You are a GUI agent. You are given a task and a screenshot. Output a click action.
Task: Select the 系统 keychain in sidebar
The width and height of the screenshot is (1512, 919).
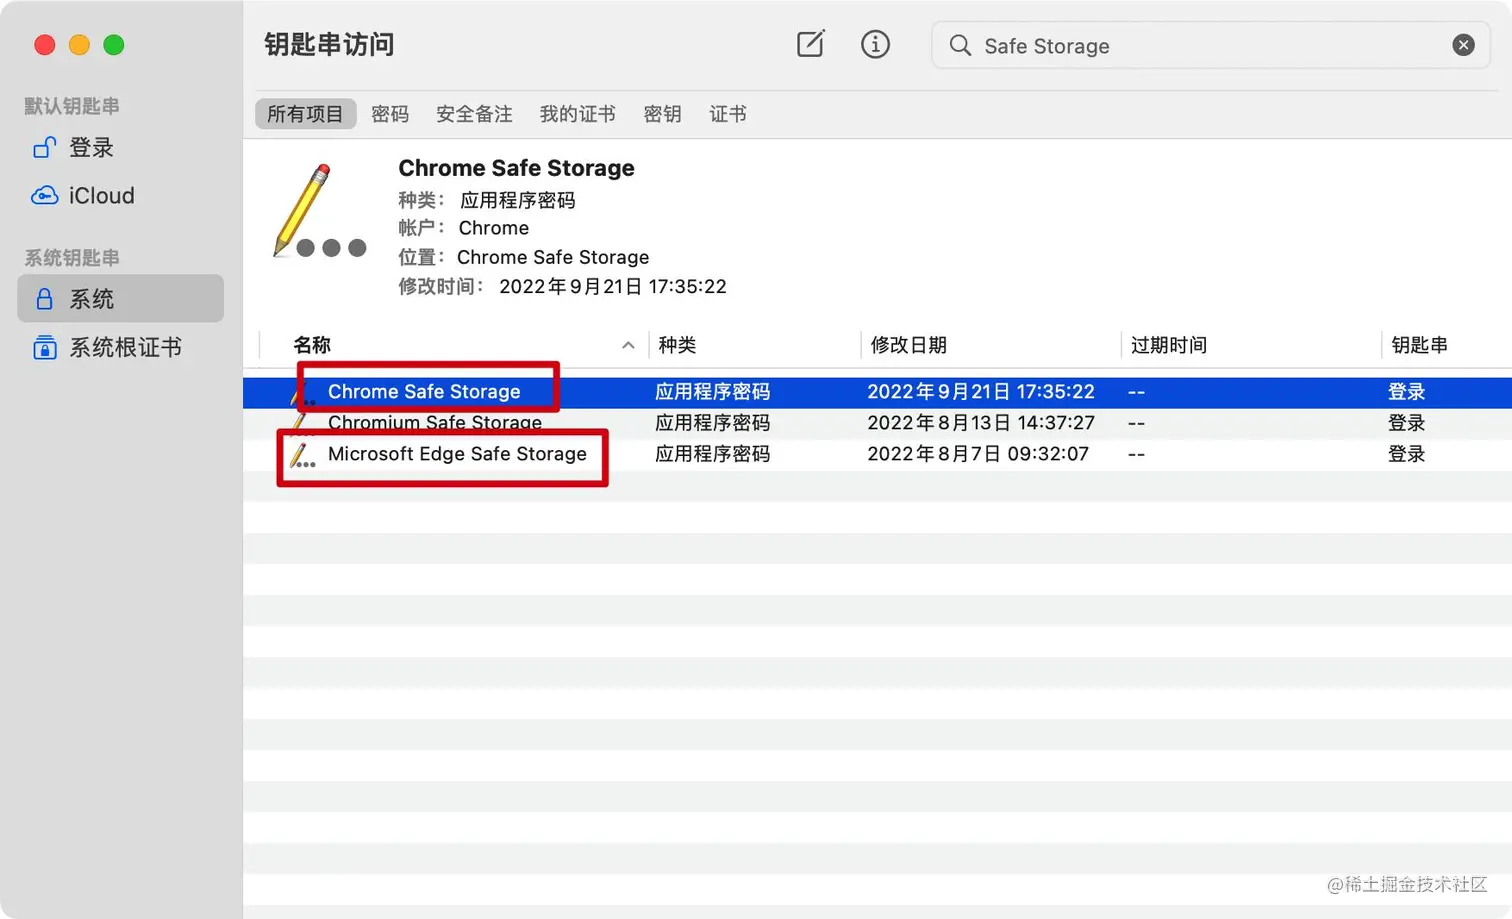[120, 298]
